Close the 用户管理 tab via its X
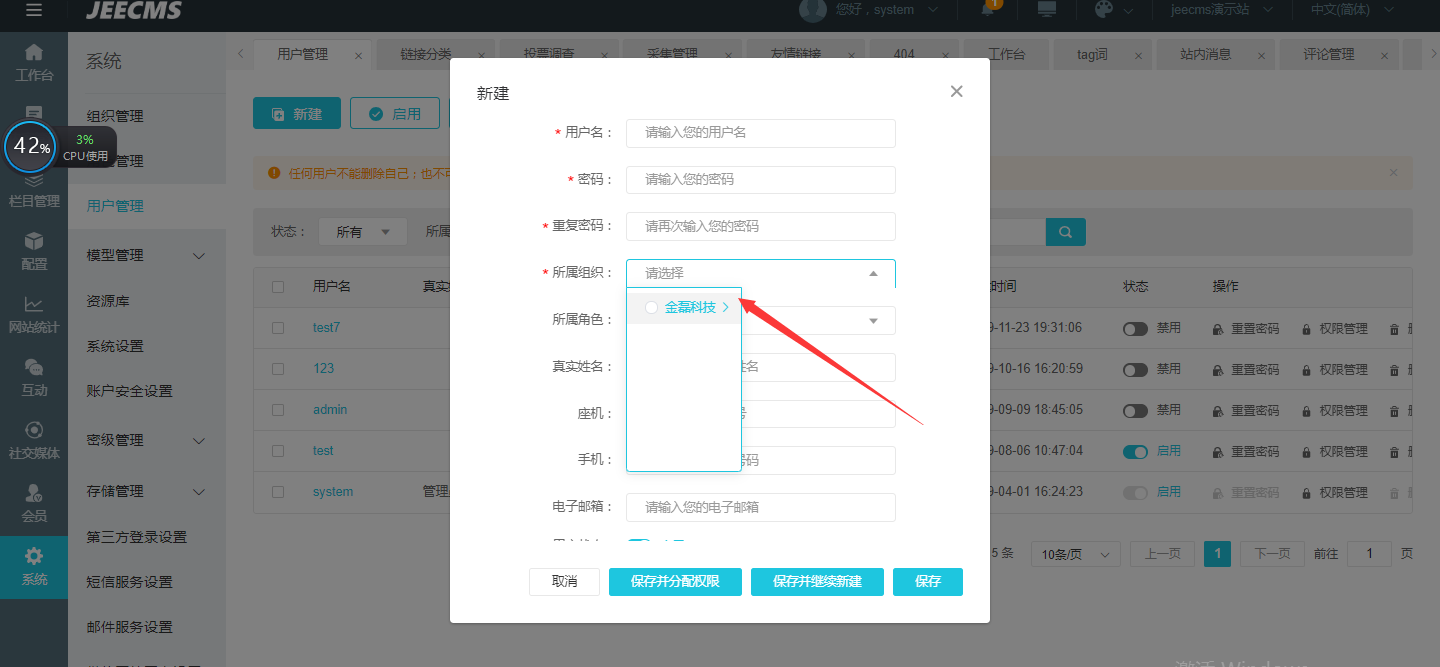Screen dimensions: 1440x667 (358, 55)
